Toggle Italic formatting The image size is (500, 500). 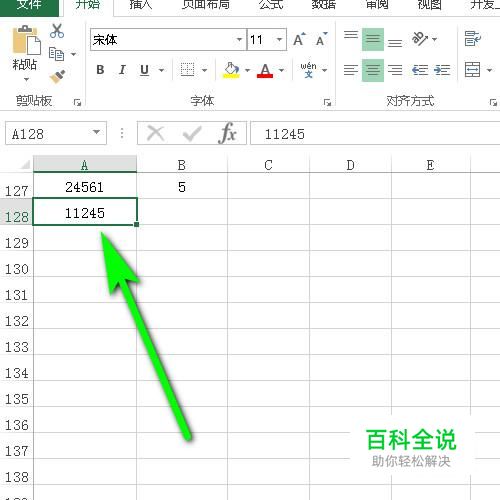[x=122, y=70]
